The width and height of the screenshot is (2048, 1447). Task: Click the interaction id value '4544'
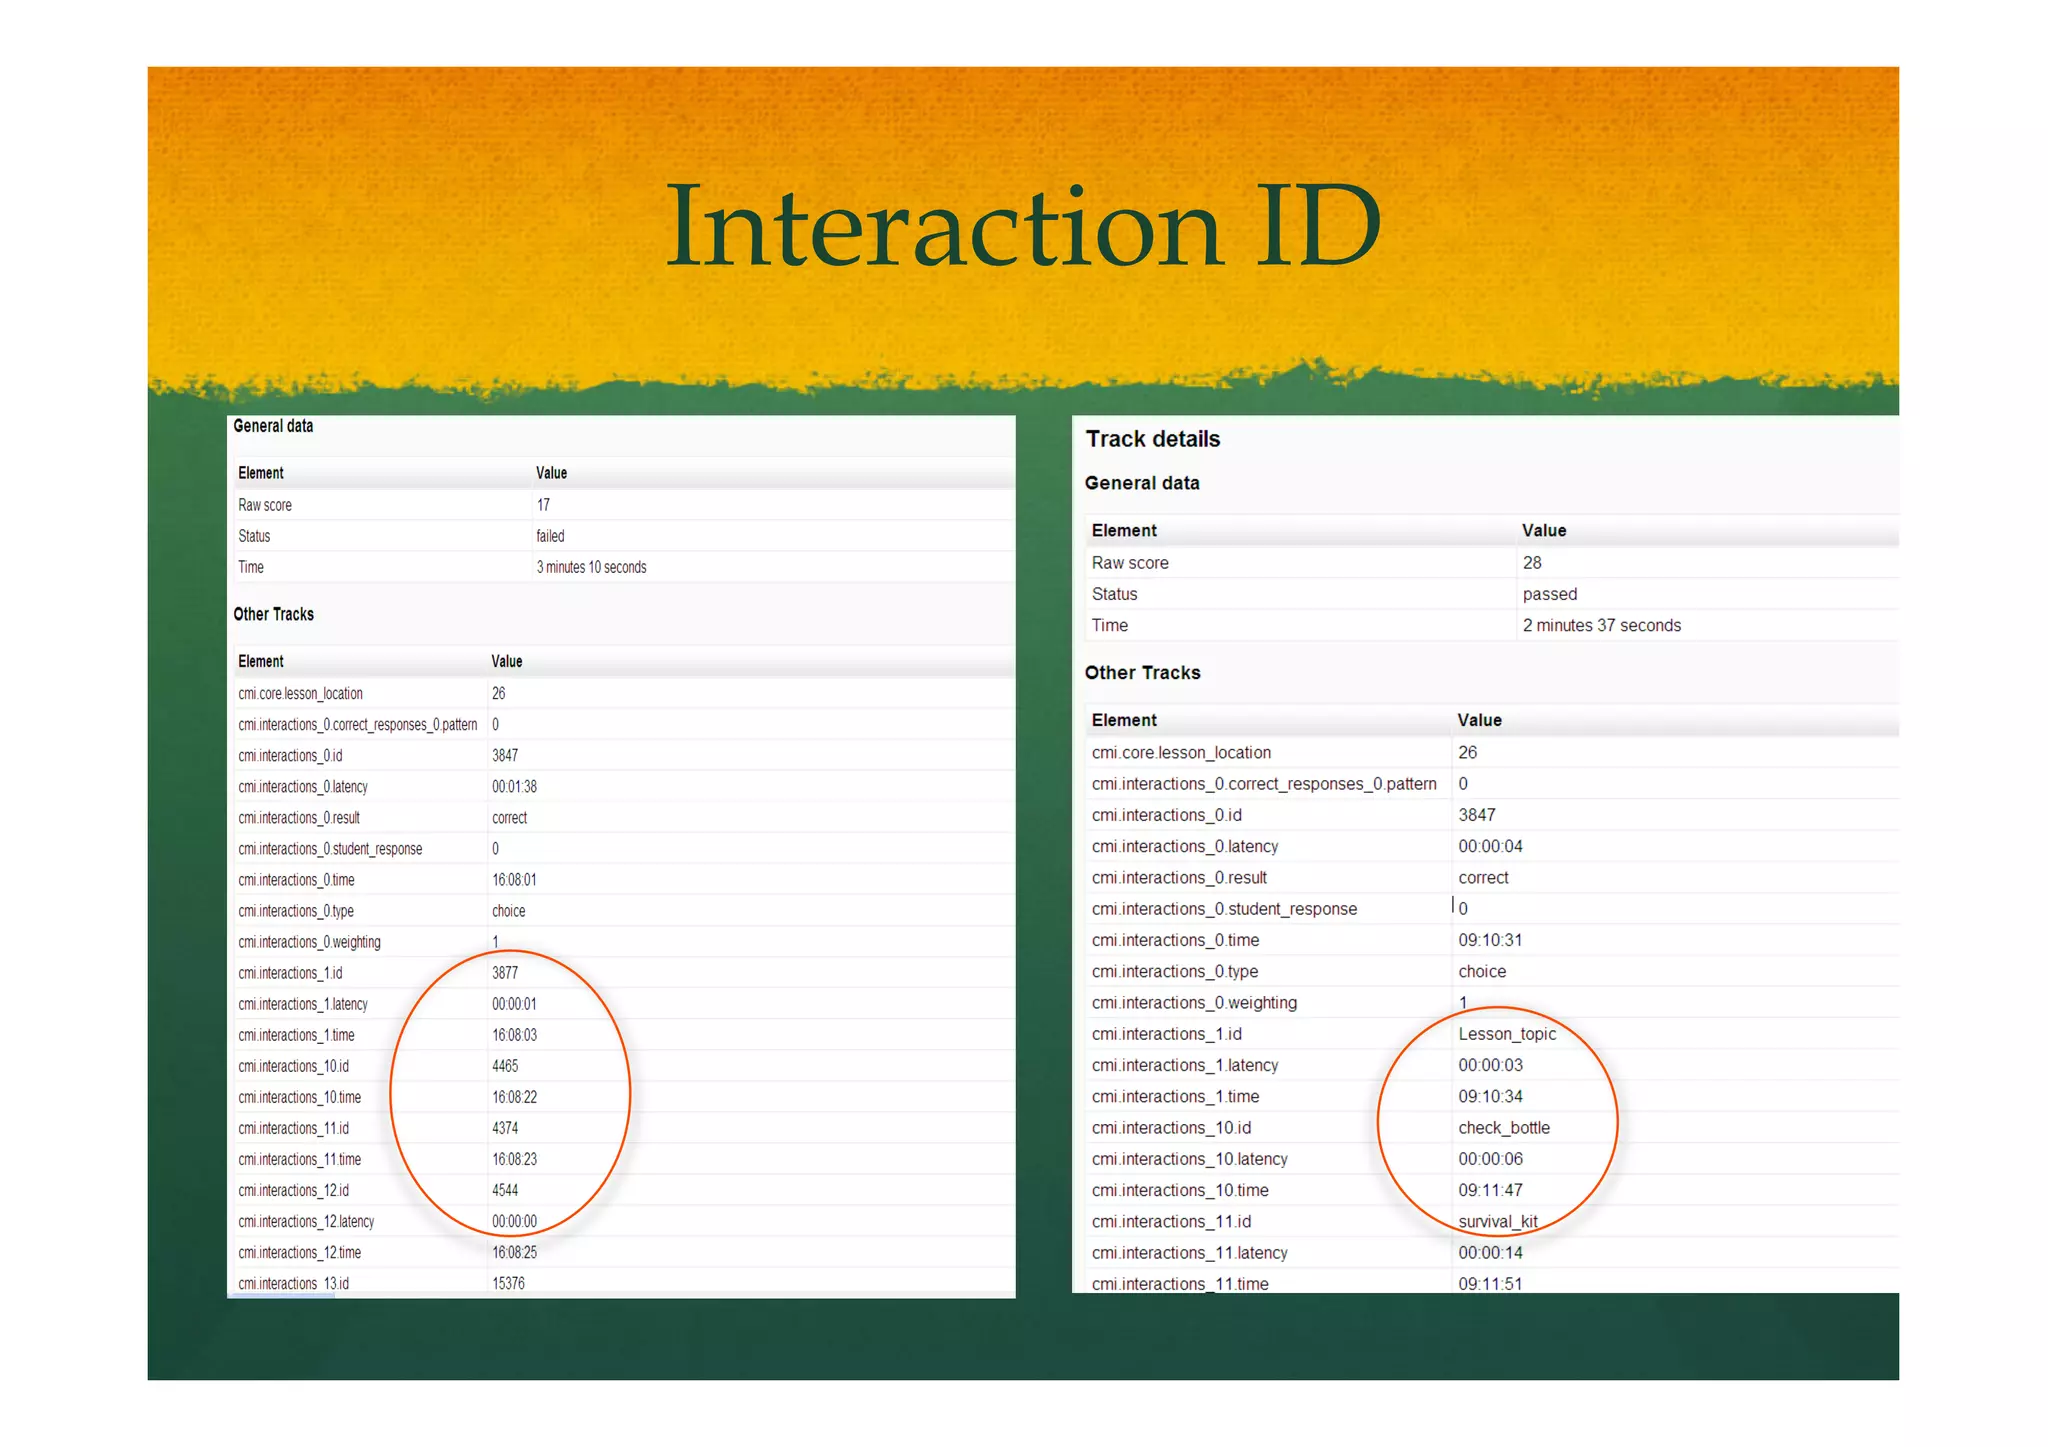505,1190
